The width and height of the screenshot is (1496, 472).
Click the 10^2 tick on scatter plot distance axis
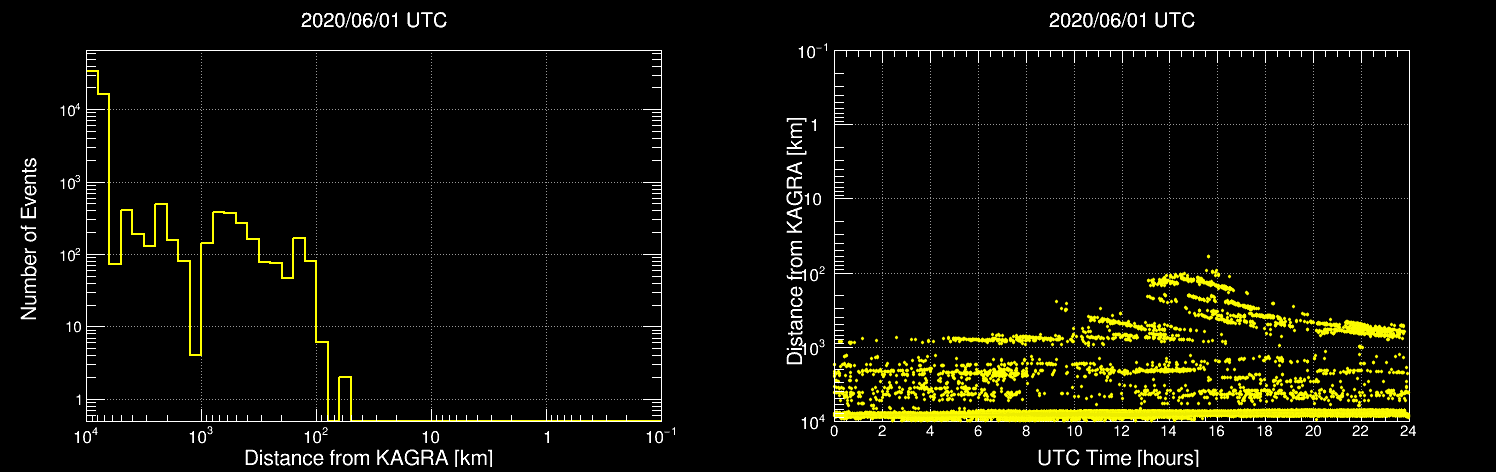(x=816, y=272)
